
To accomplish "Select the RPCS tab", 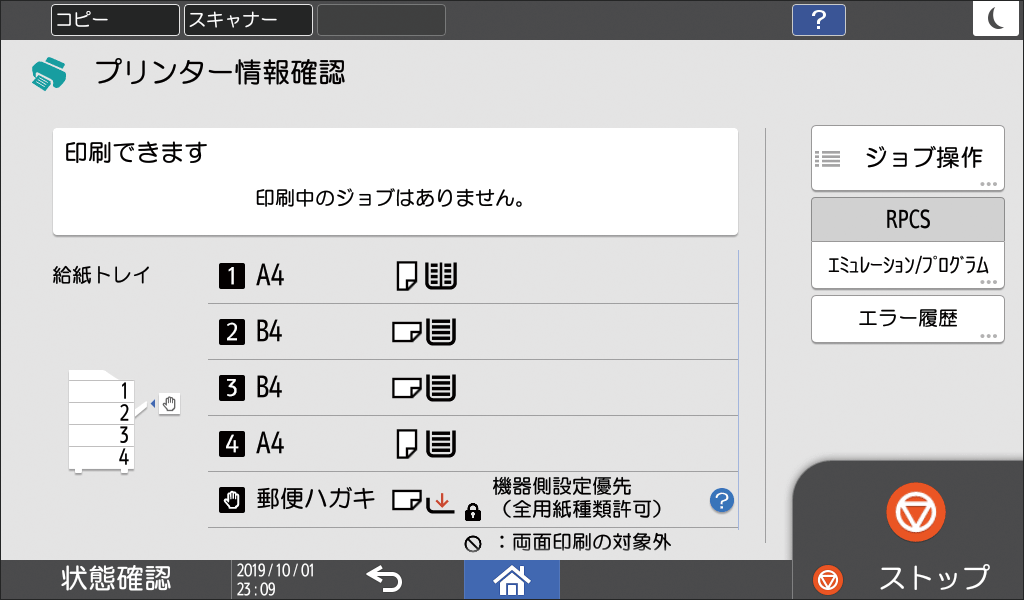I will pyautogui.click(x=907, y=219).
